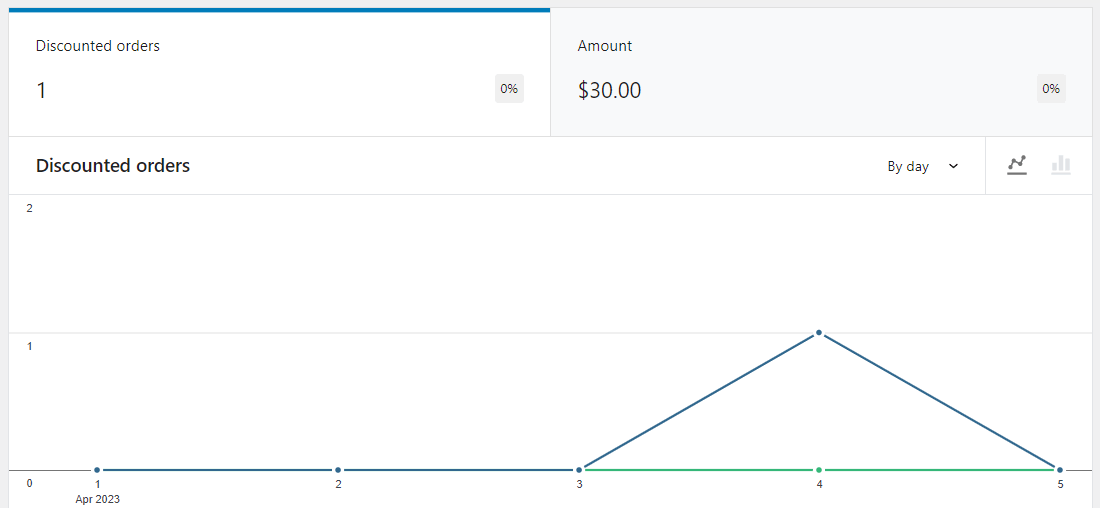Switch to the line chart view

(1017, 165)
